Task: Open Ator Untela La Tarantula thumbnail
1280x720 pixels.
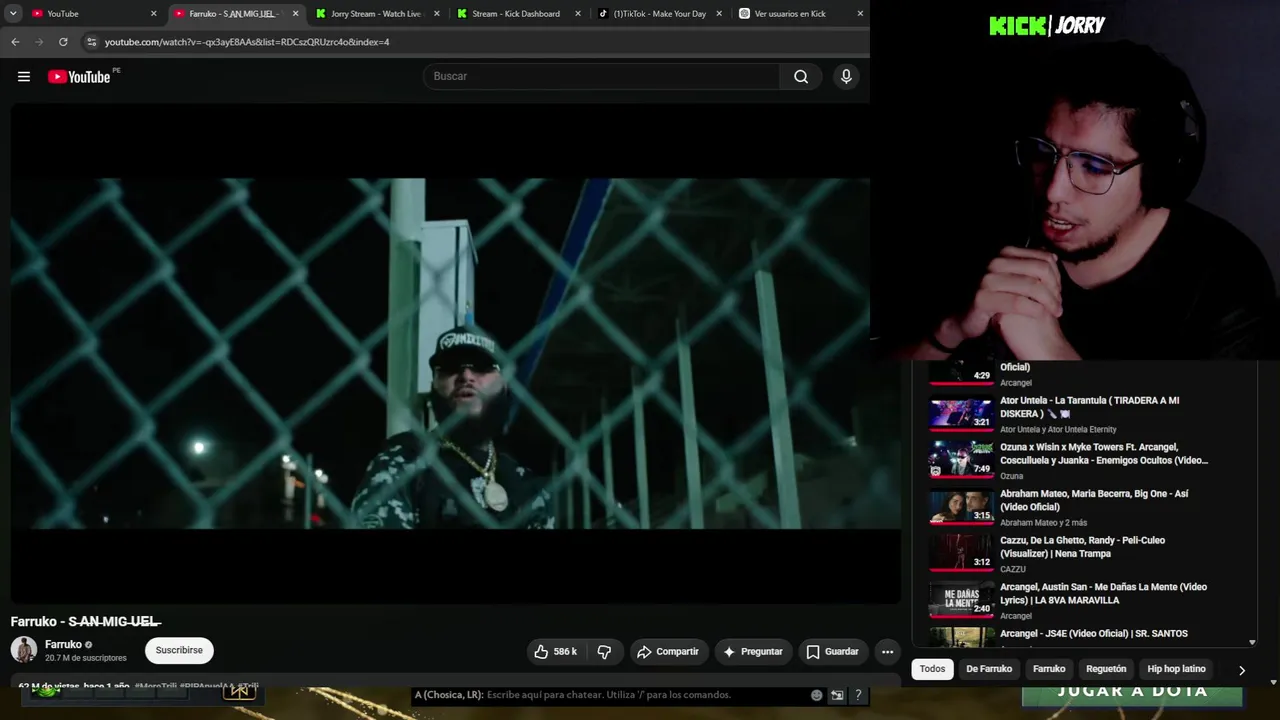Action: point(961,412)
